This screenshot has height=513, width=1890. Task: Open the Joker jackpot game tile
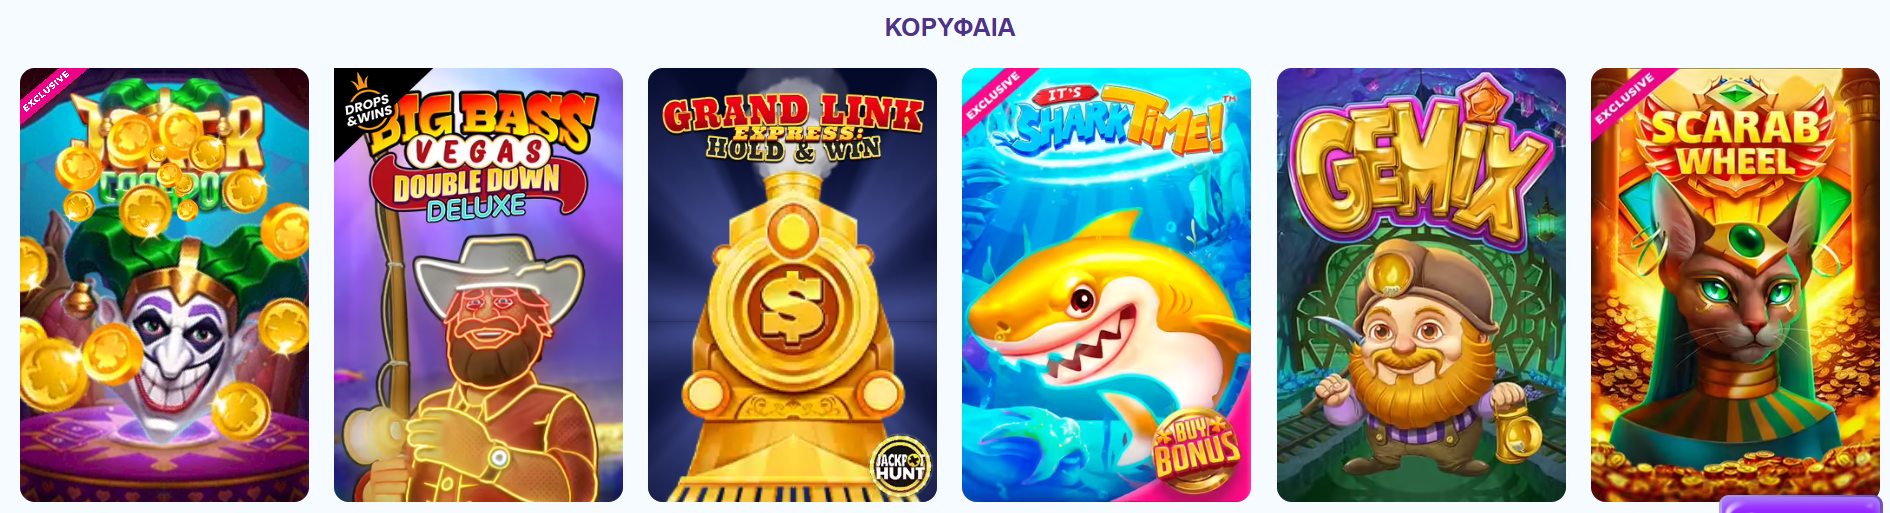(x=164, y=285)
